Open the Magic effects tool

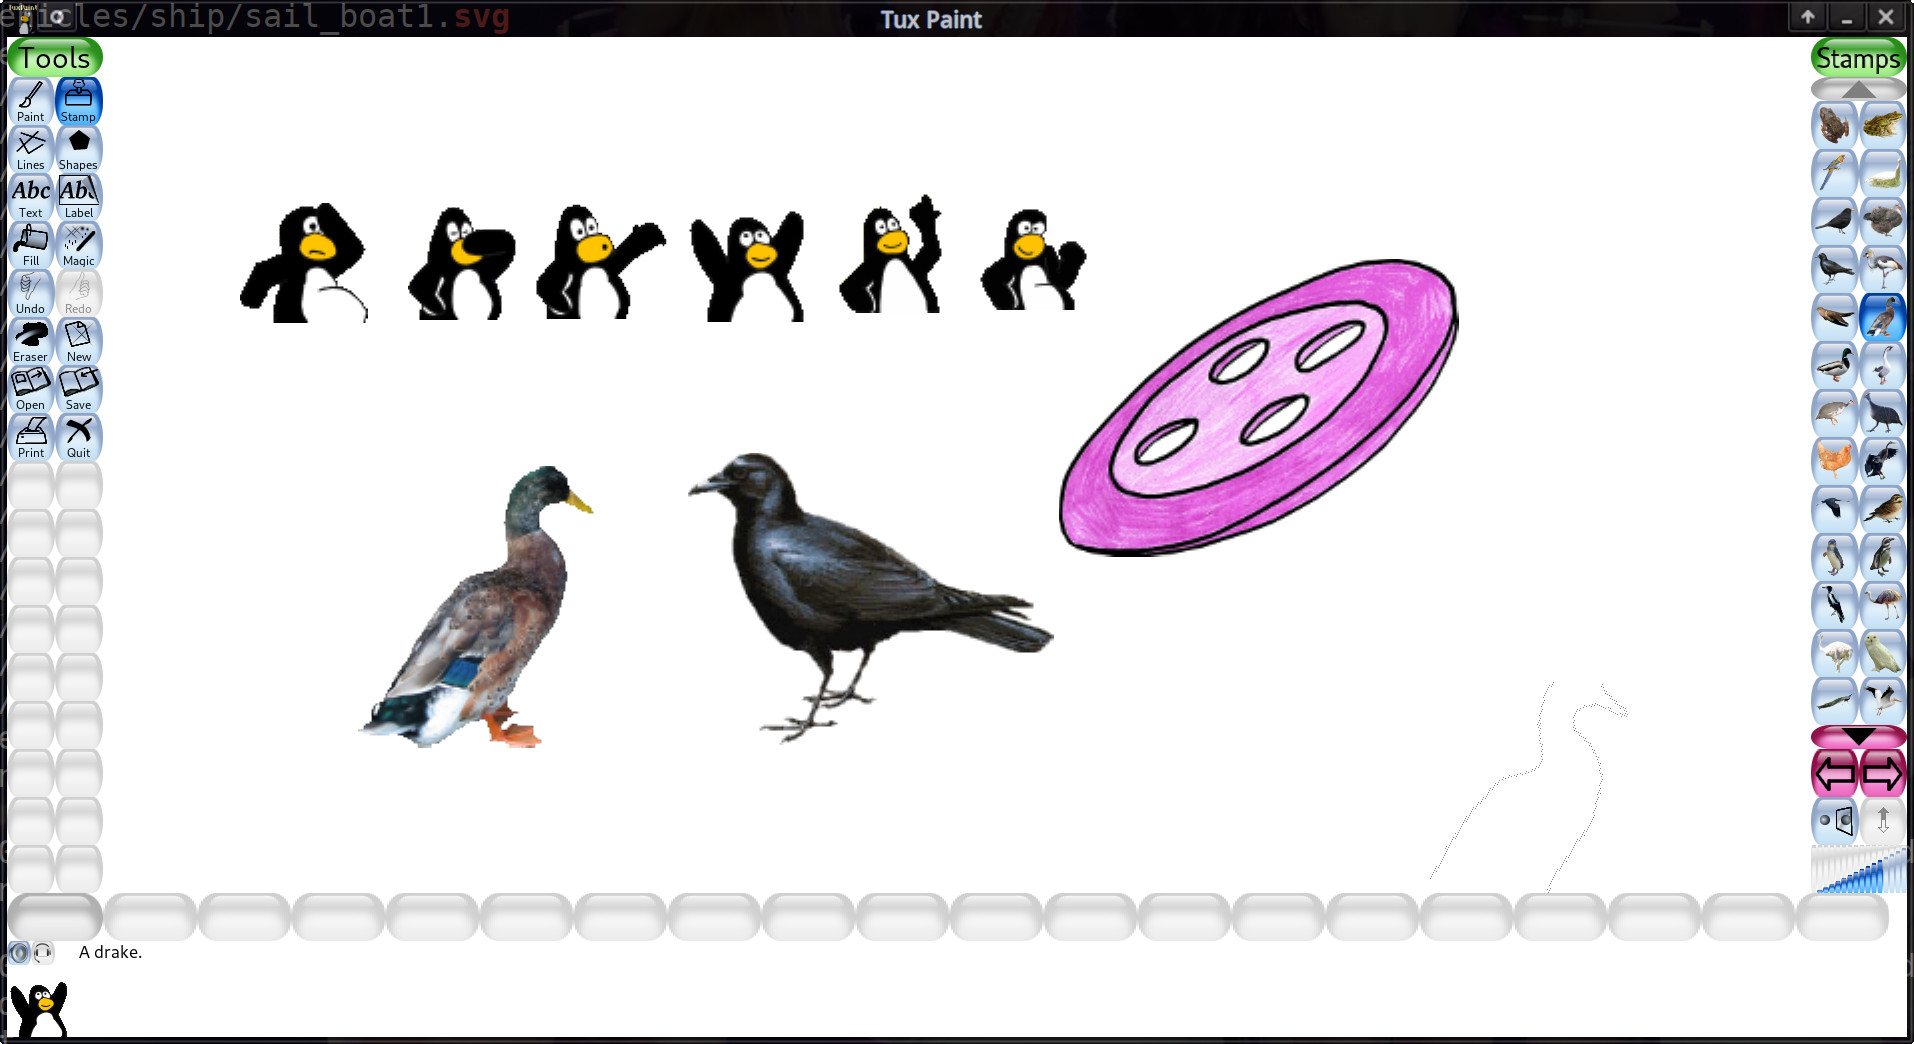tap(79, 246)
